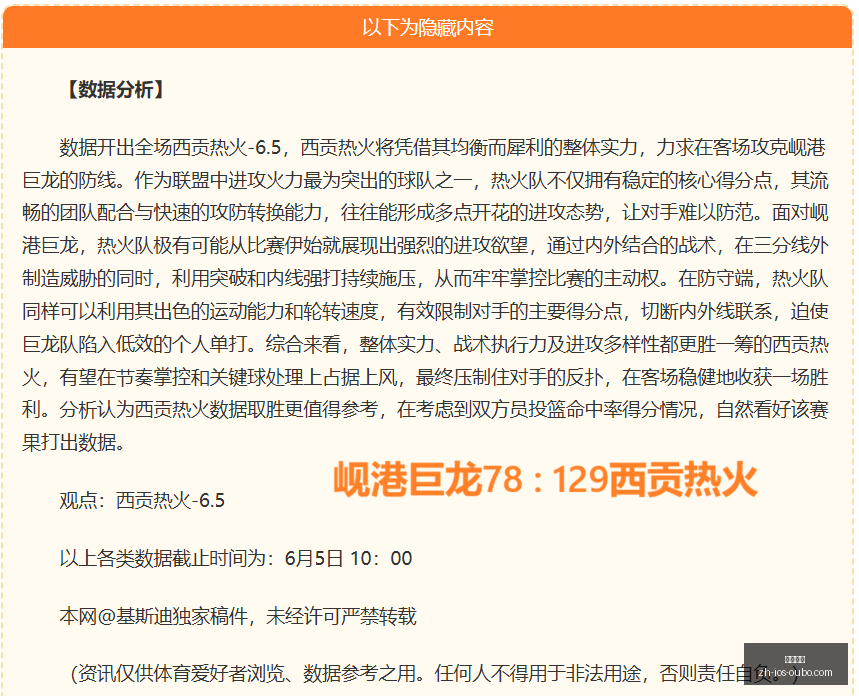Image resolution: width=859 pixels, height=696 pixels.
Task: Click the disclaimer starting '(资讯仅供体育爱好者浏览'
Action: (434, 674)
